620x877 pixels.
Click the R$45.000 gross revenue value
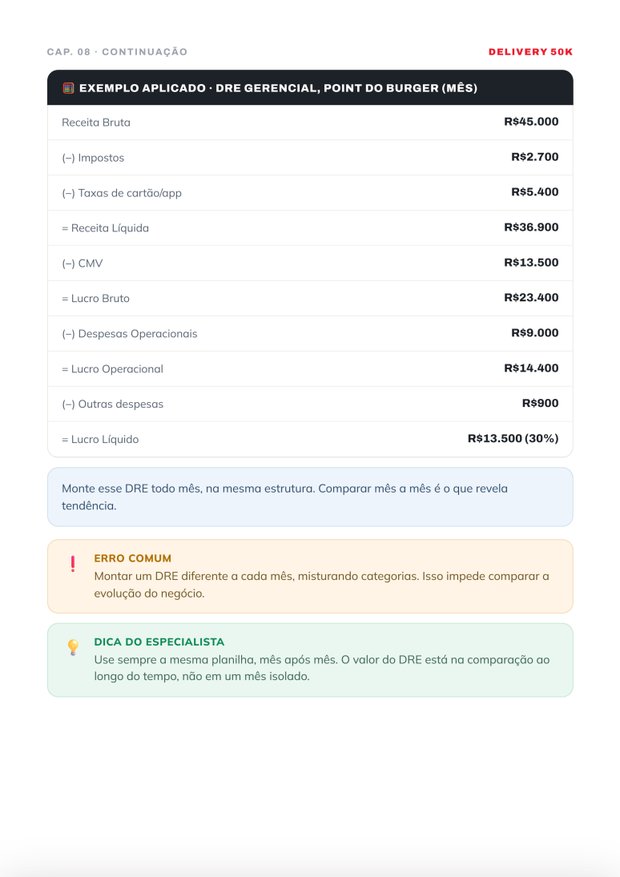(x=531, y=121)
